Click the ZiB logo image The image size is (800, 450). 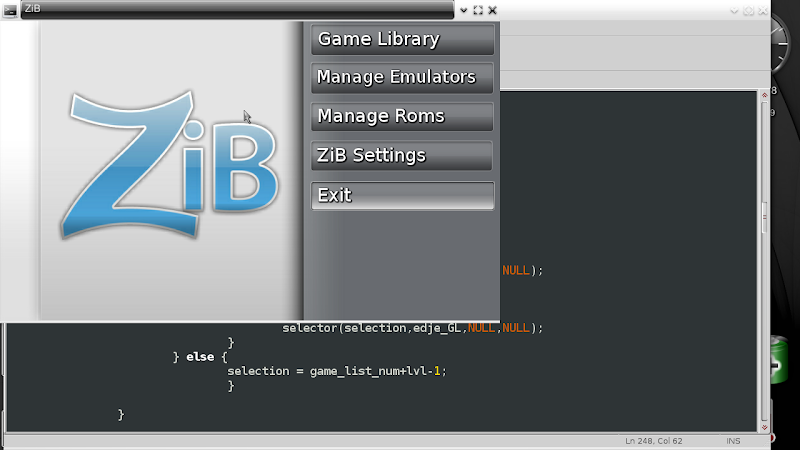[170, 164]
